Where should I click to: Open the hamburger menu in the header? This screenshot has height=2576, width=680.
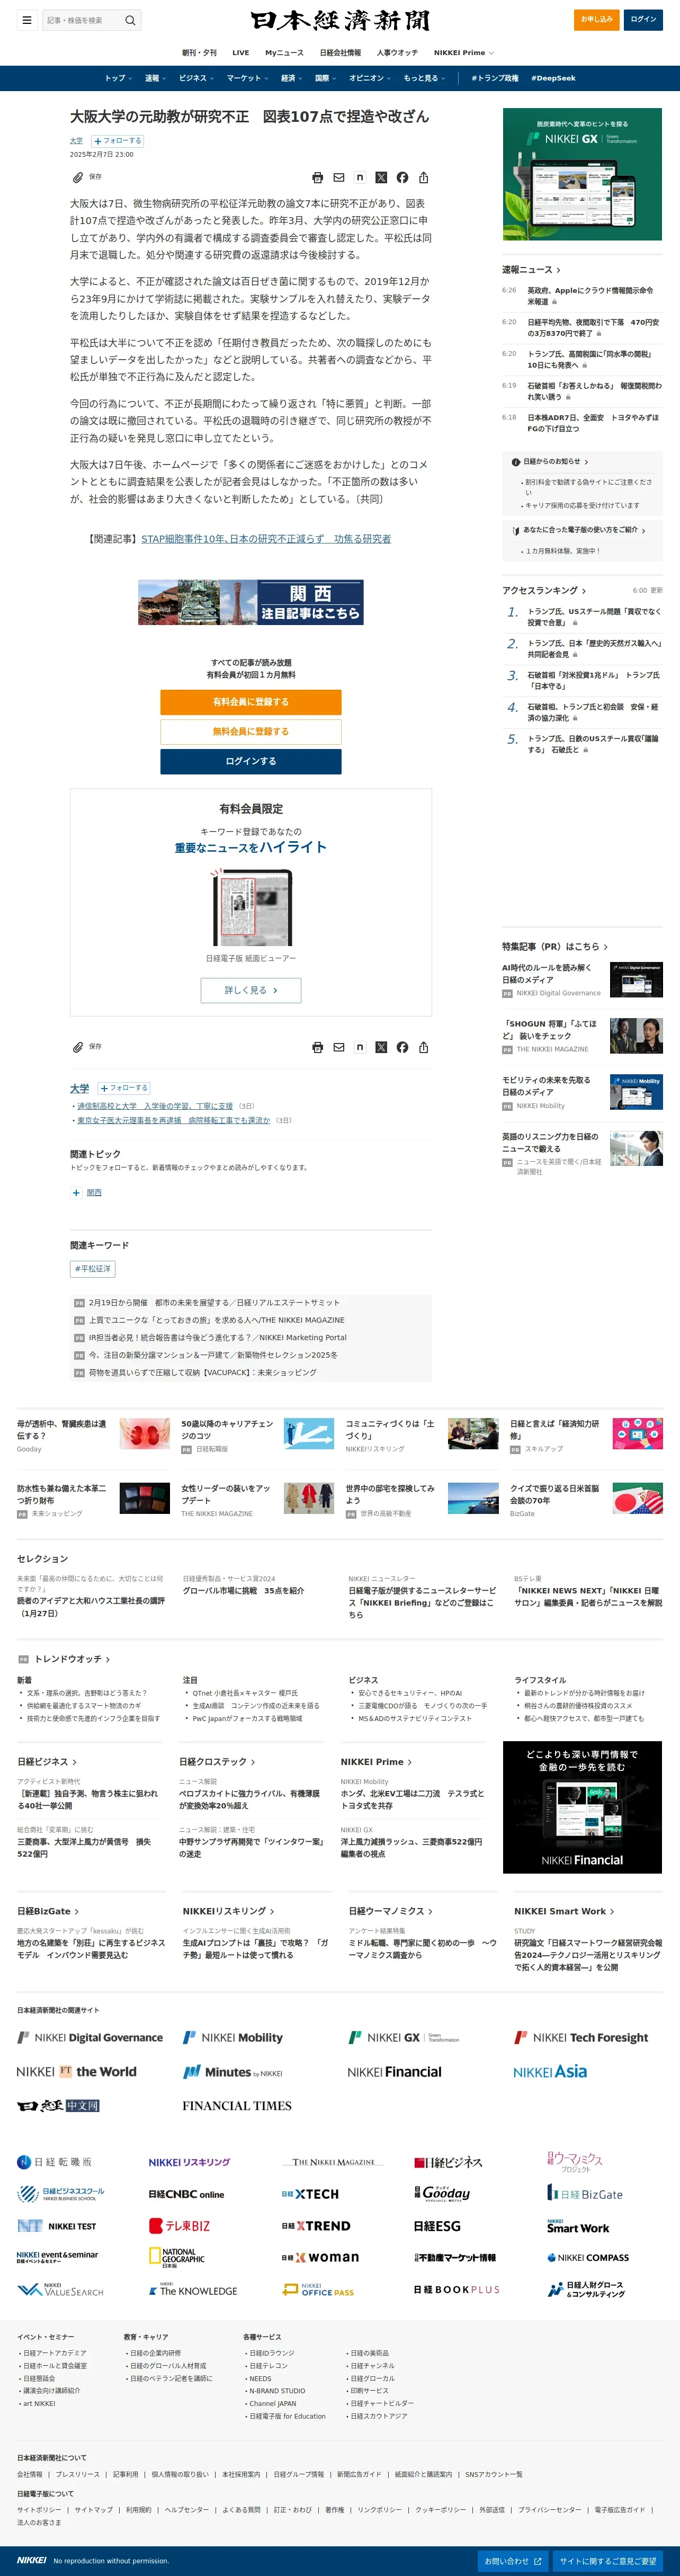coord(27,20)
